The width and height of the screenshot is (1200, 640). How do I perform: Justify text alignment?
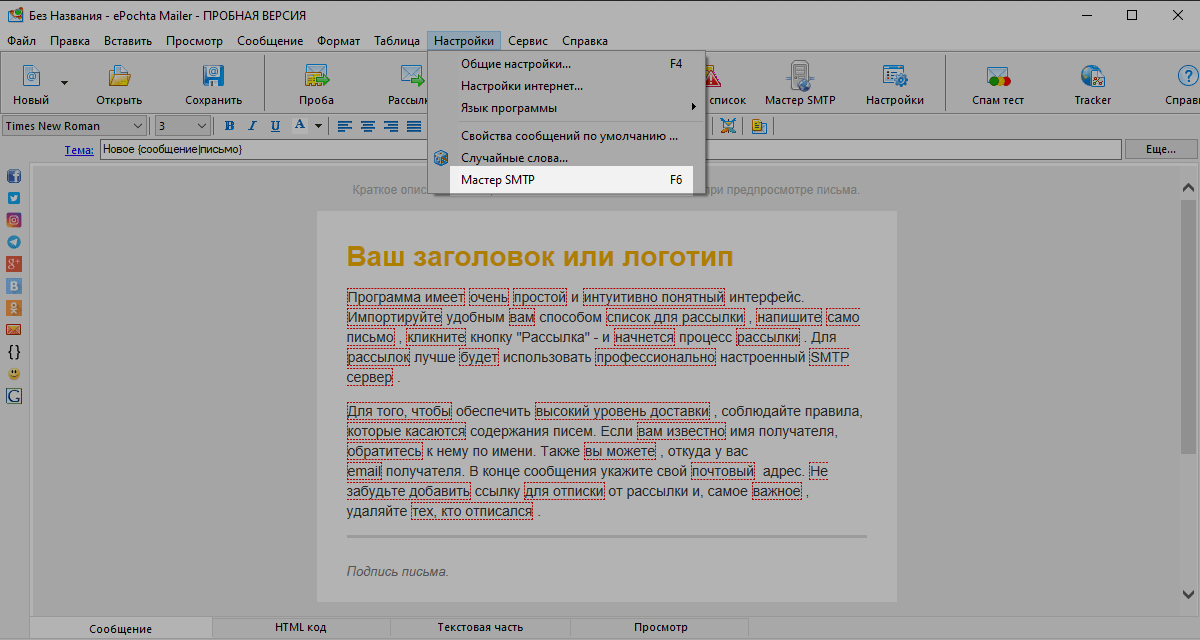pos(413,126)
